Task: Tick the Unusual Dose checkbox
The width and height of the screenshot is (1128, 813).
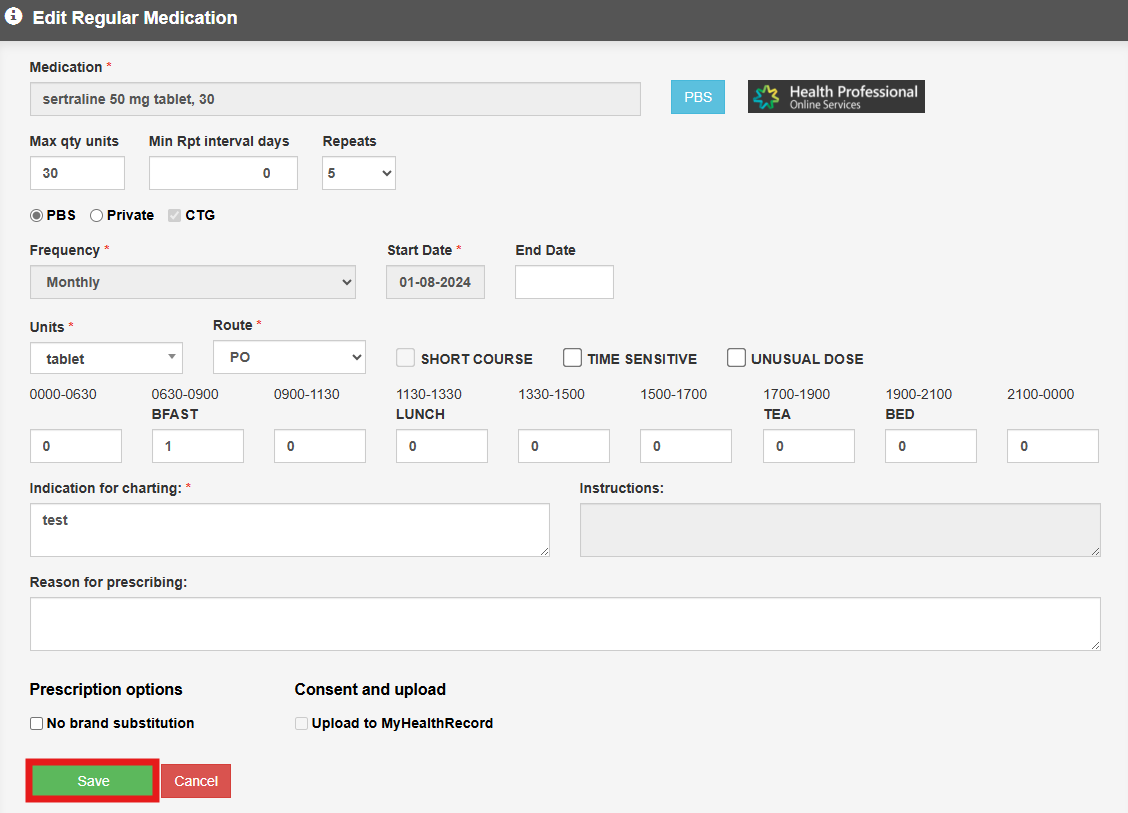Action: coord(736,358)
